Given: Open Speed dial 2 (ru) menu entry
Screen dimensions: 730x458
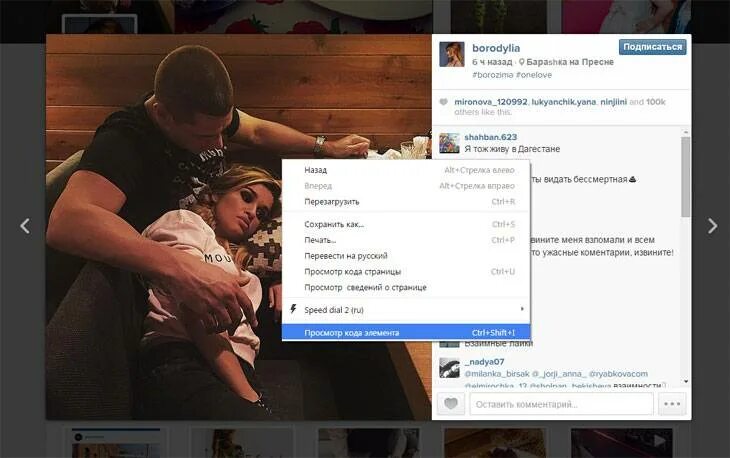Looking at the screenshot, I should (406, 310).
